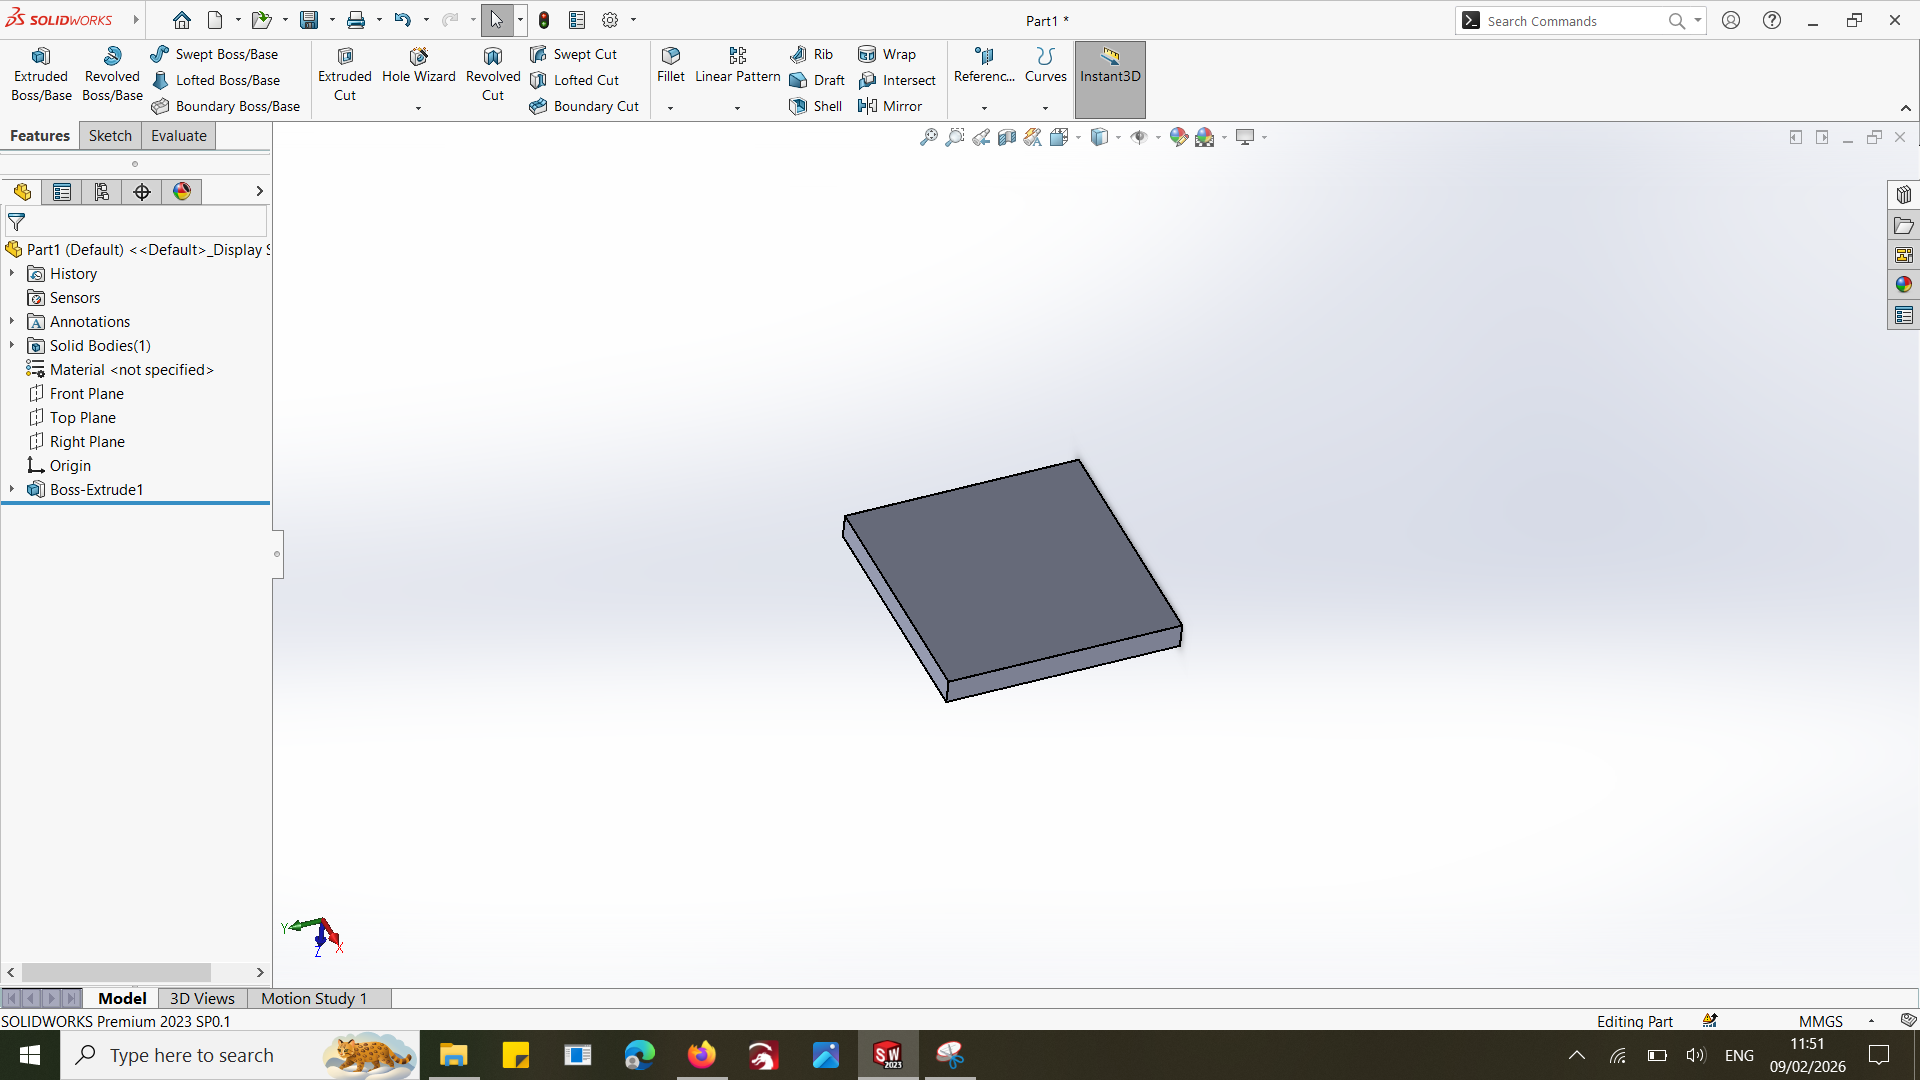
Task: Toggle the Hide/Show Items eye icon
Action: coord(1139,137)
